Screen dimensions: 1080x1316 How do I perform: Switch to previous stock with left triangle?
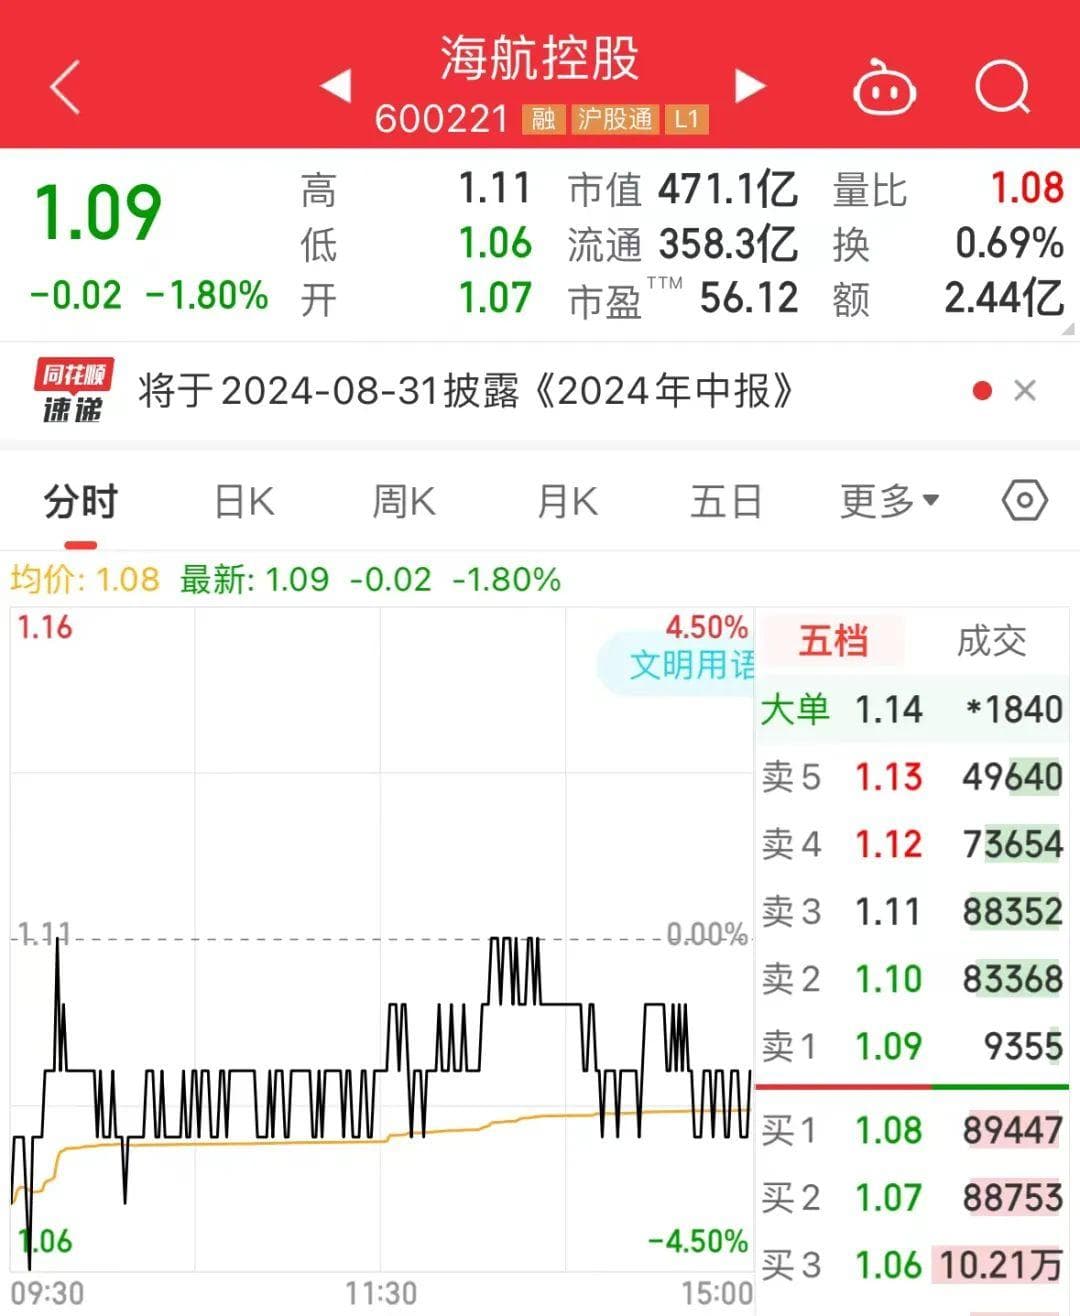click(x=336, y=86)
